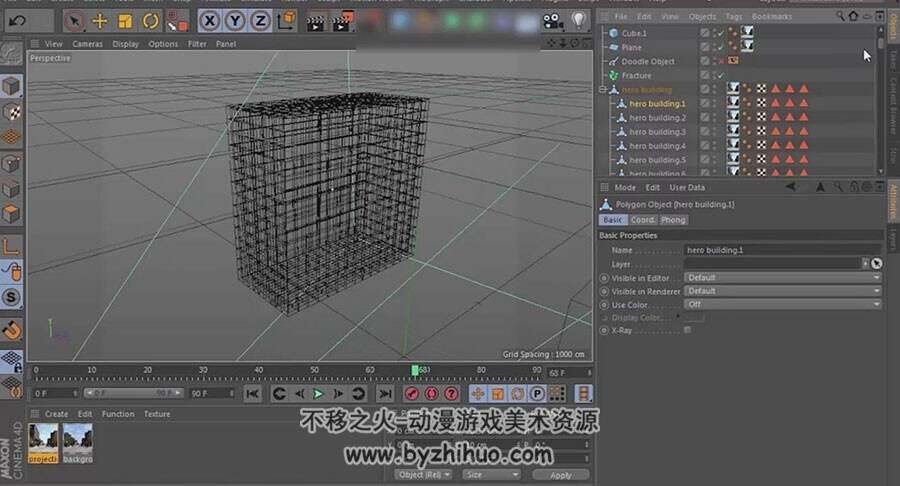The width and height of the screenshot is (900, 486).
Task: Open viewport Panel menu
Action: click(x=226, y=44)
